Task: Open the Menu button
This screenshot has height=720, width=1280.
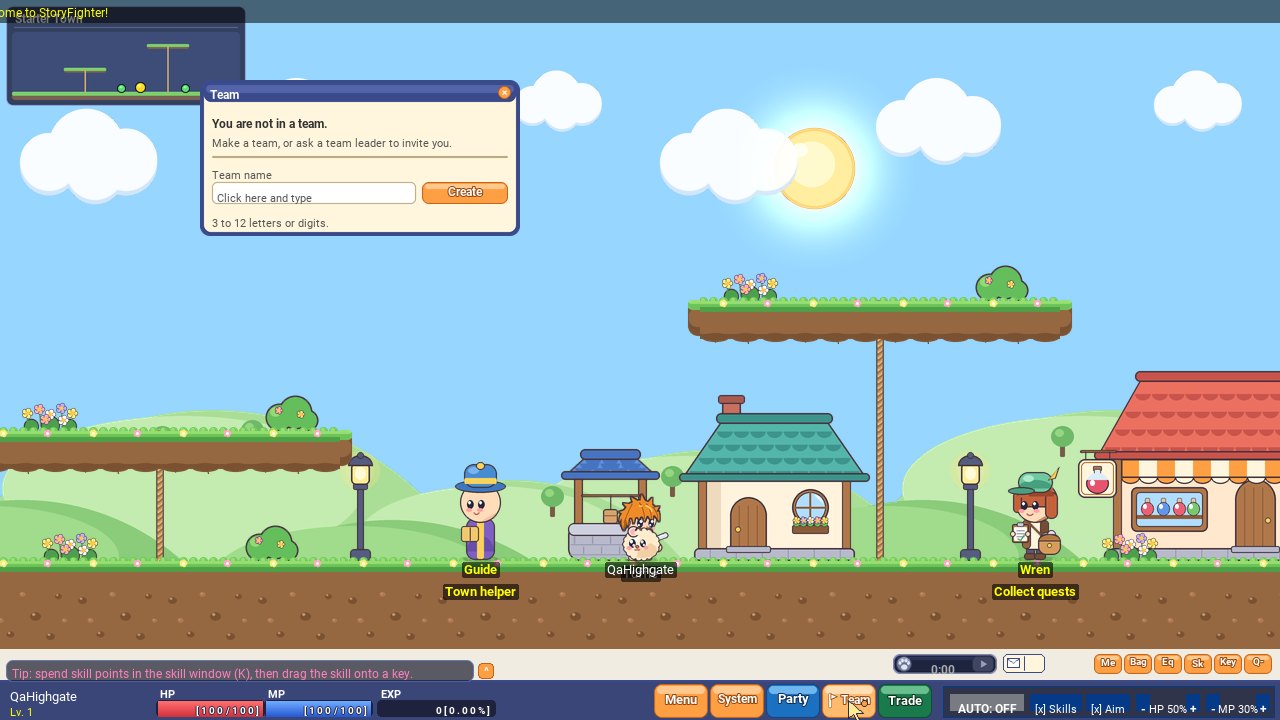Action: (x=680, y=700)
